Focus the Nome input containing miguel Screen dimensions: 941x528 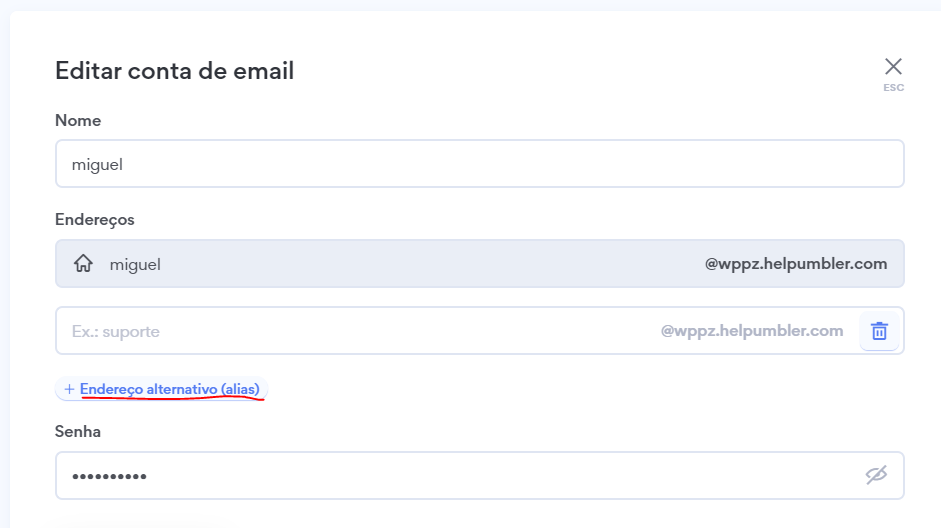point(479,164)
